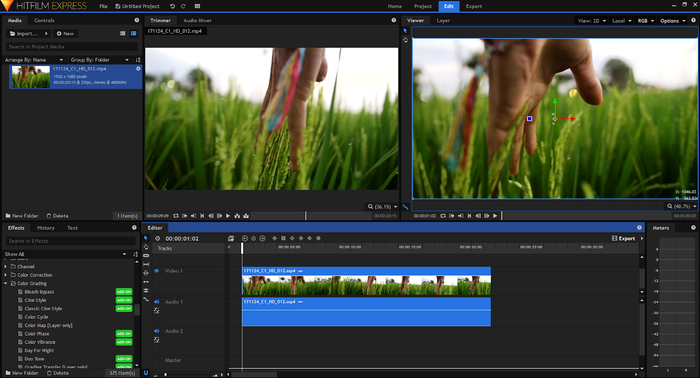Screen dimensions: 700x378
Task: Step forward one frame in Viewer
Action: (487, 216)
